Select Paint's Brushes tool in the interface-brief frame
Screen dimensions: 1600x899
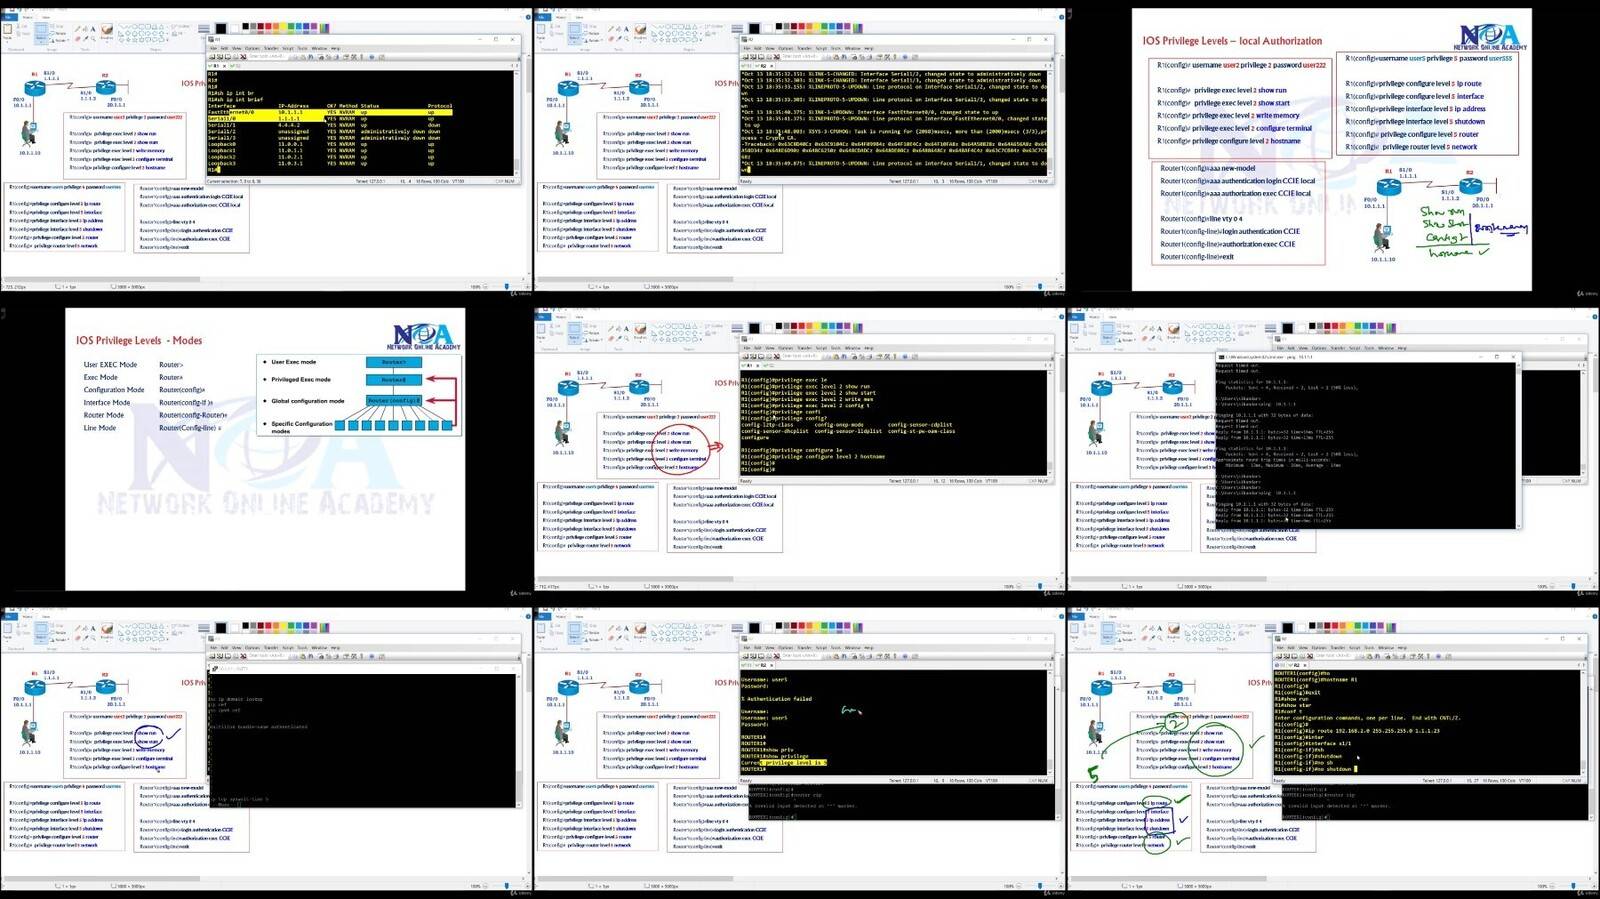107,31
